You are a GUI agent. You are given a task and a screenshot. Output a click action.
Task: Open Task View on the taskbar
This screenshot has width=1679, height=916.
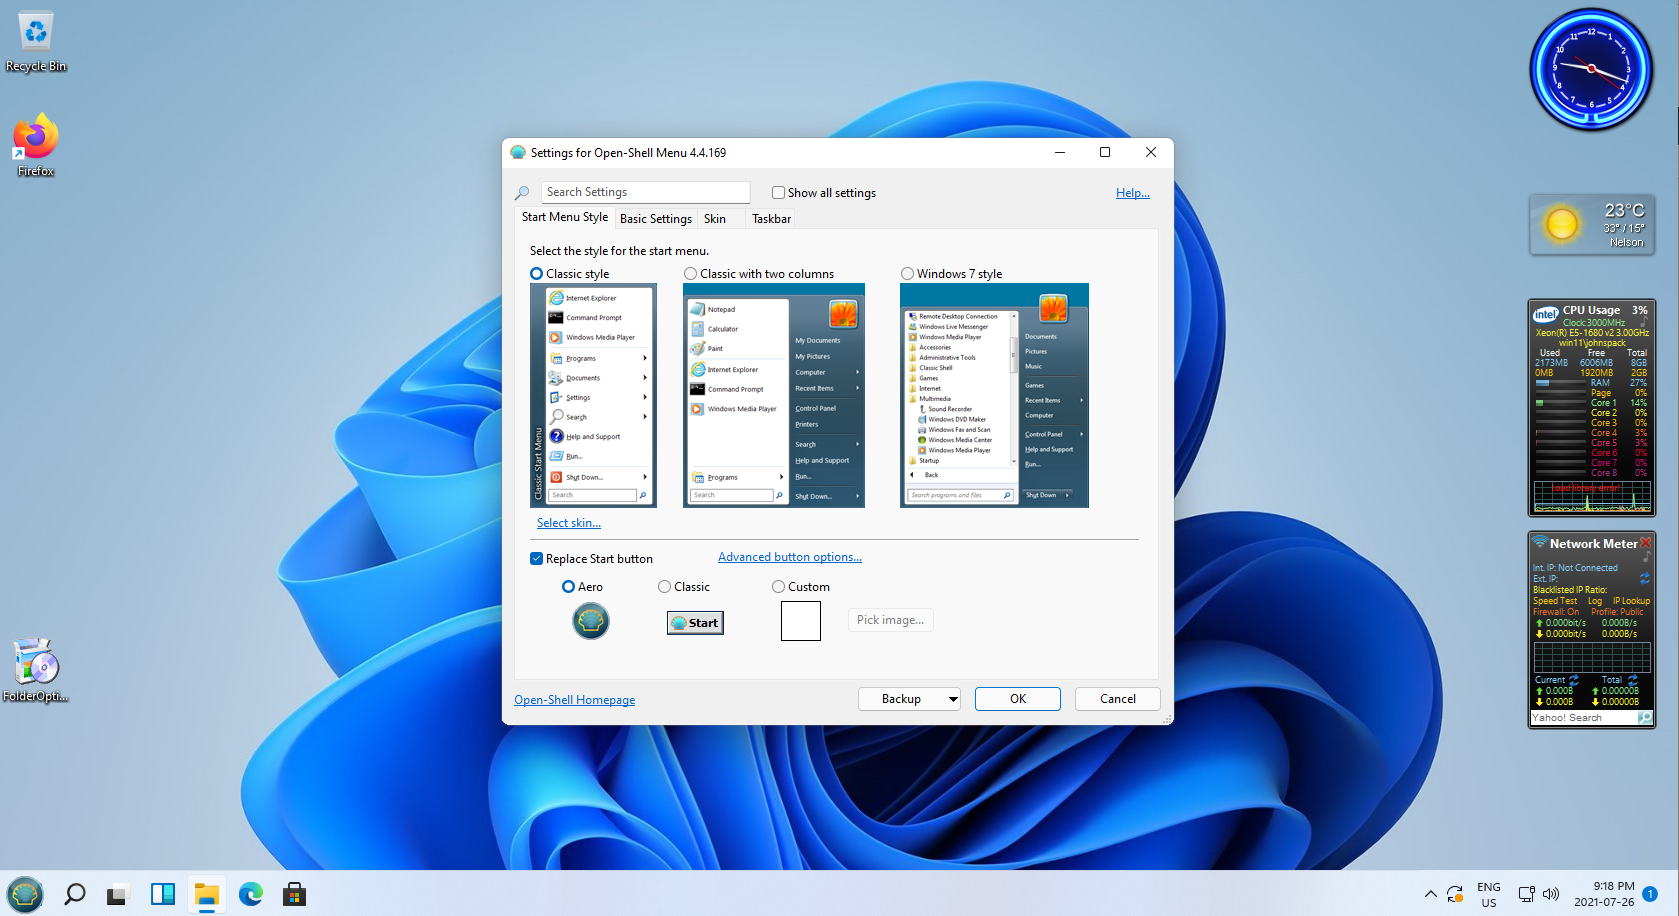pos(118,894)
